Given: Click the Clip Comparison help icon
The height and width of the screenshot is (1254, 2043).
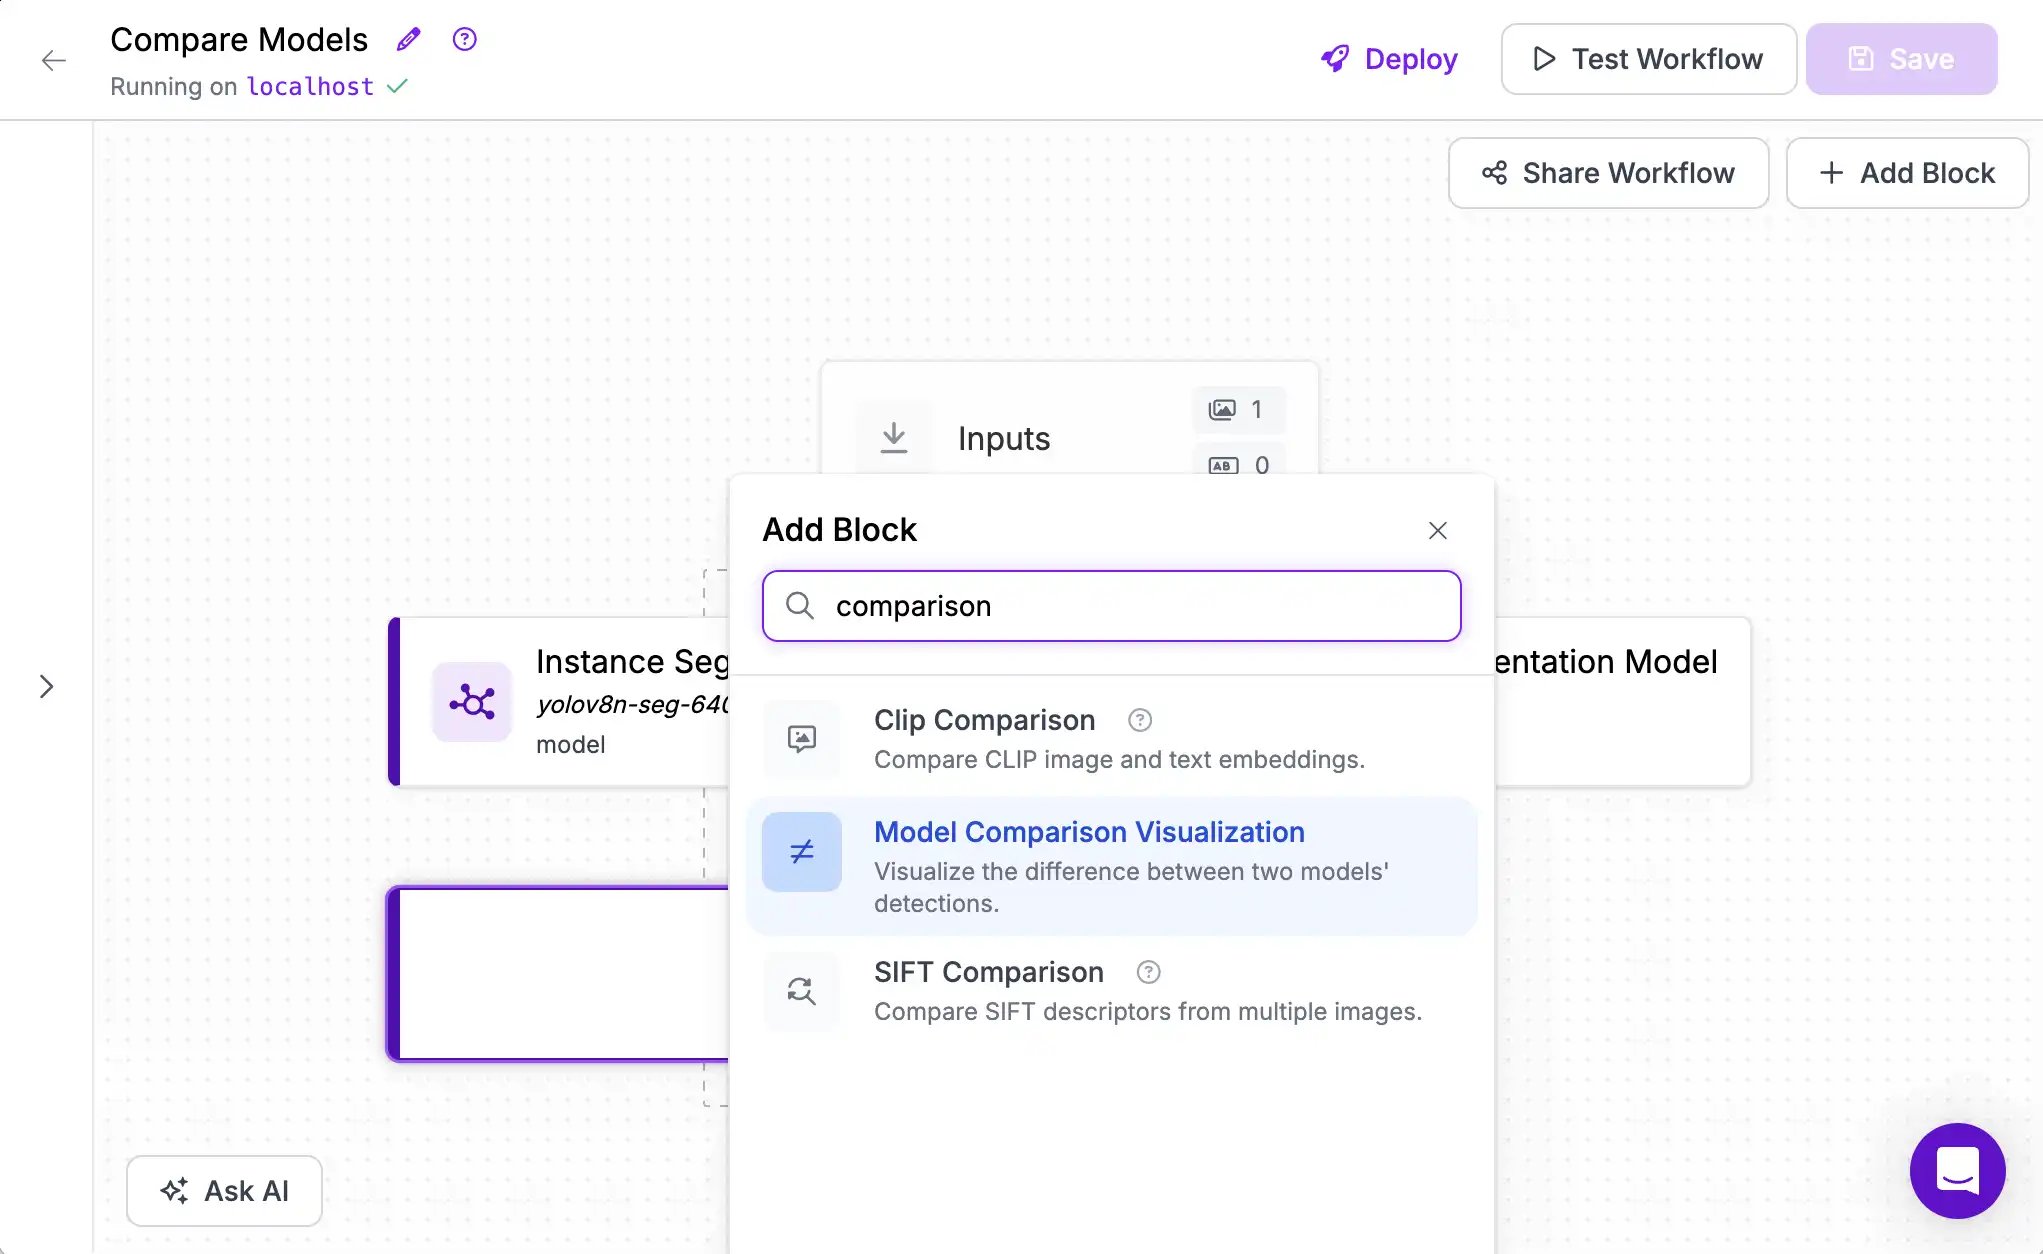Looking at the screenshot, I should click(x=1140, y=720).
